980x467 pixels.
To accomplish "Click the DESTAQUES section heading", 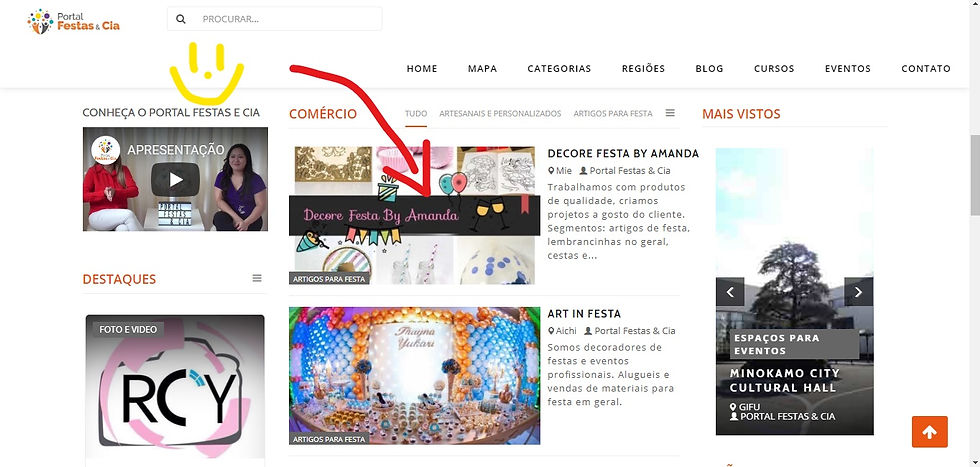I will pyautogui.click(x=119, y=279).
